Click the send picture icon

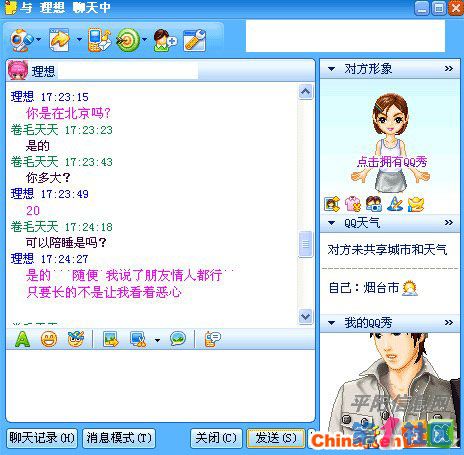111,339
